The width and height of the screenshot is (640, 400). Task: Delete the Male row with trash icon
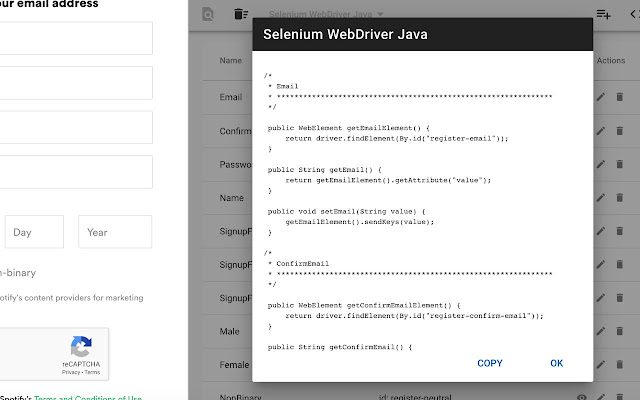(x=620, y=331)
